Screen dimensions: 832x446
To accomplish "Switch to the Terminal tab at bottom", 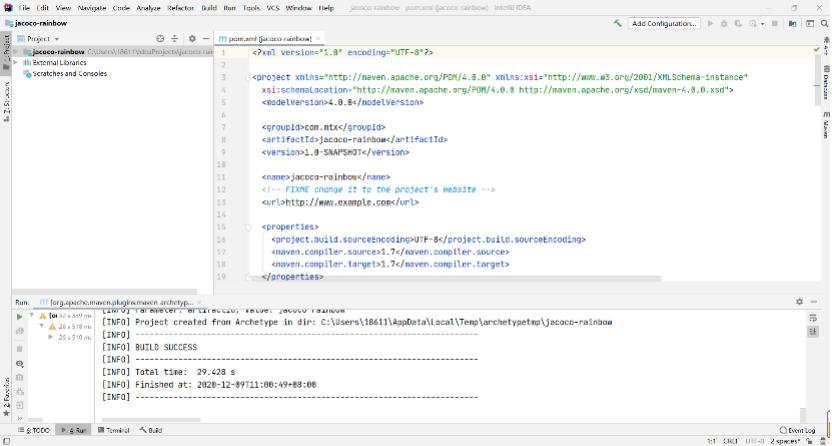I will pyautogui.click(x=113, y=430).
